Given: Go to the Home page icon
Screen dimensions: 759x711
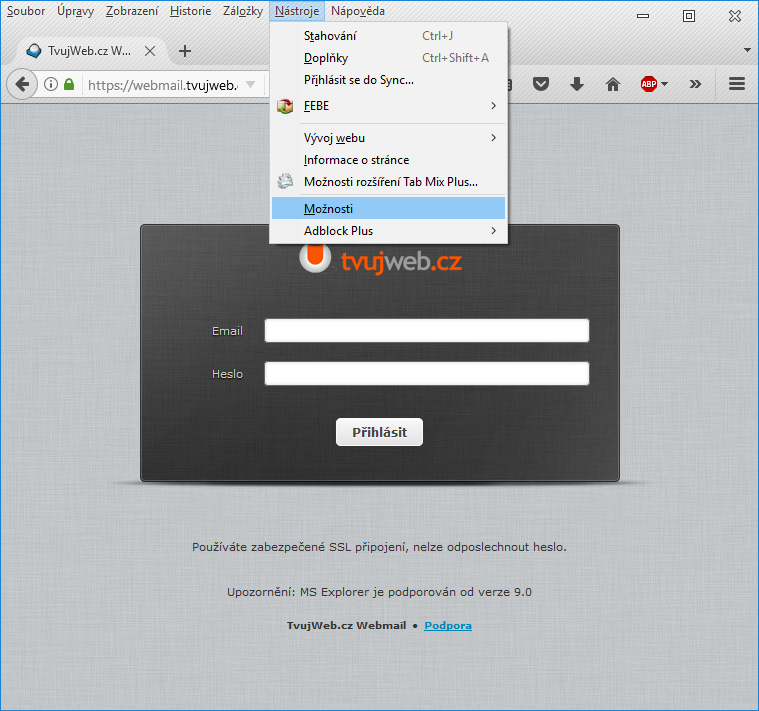Looking at the screenshot, I should pyautogui.click(x=613, y=85).
